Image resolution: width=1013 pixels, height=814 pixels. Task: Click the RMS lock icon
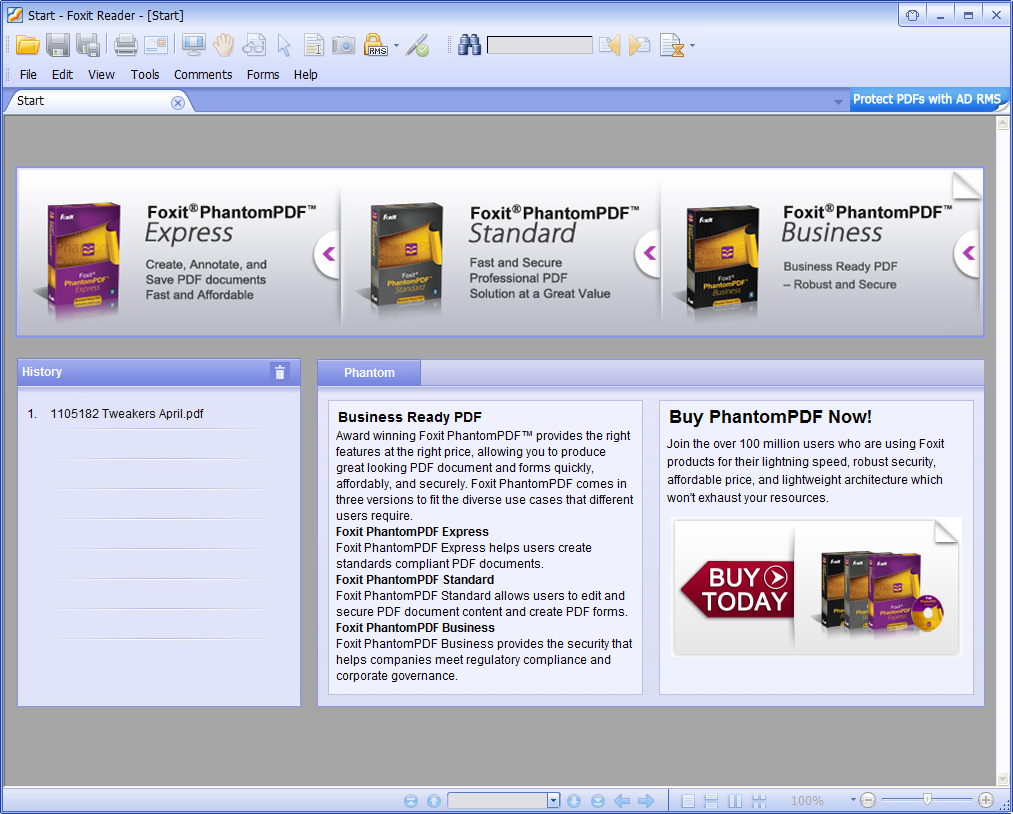(376, 45)
